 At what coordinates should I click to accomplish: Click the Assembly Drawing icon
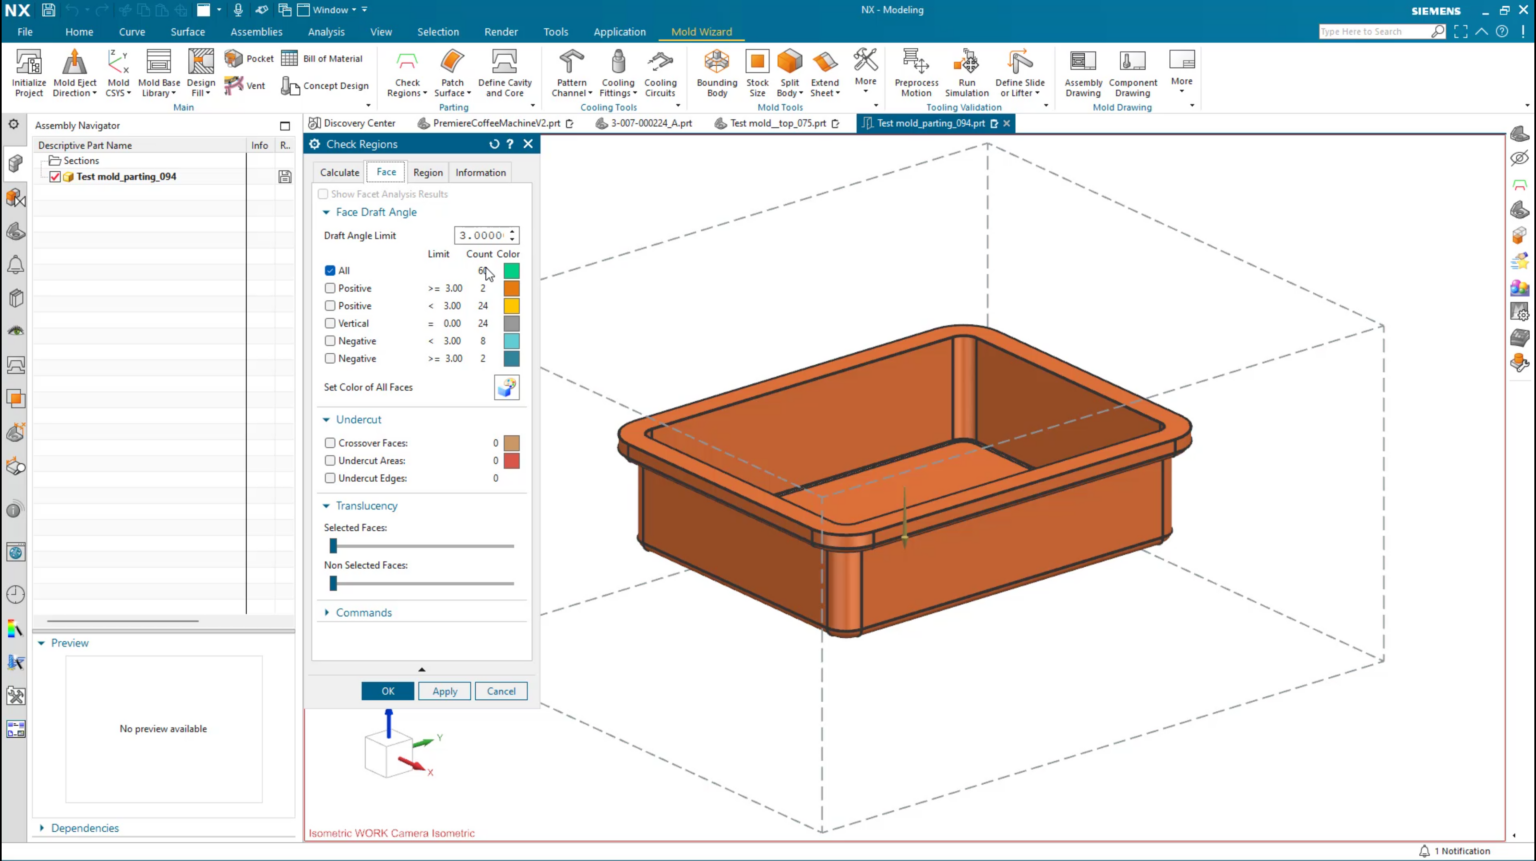[1081, 71]
